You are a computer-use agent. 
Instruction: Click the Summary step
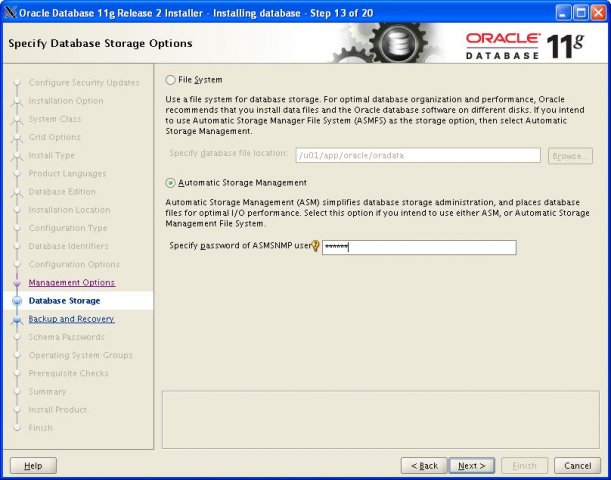pyautogui.click(x=47, y=392)
